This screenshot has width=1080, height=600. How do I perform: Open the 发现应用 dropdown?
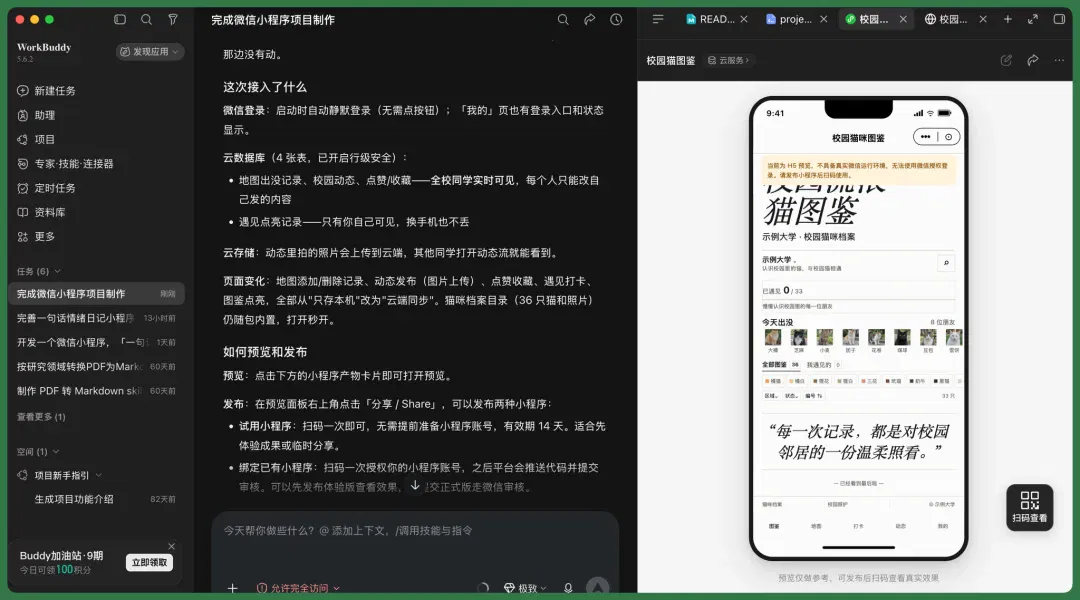coord(149,52)
